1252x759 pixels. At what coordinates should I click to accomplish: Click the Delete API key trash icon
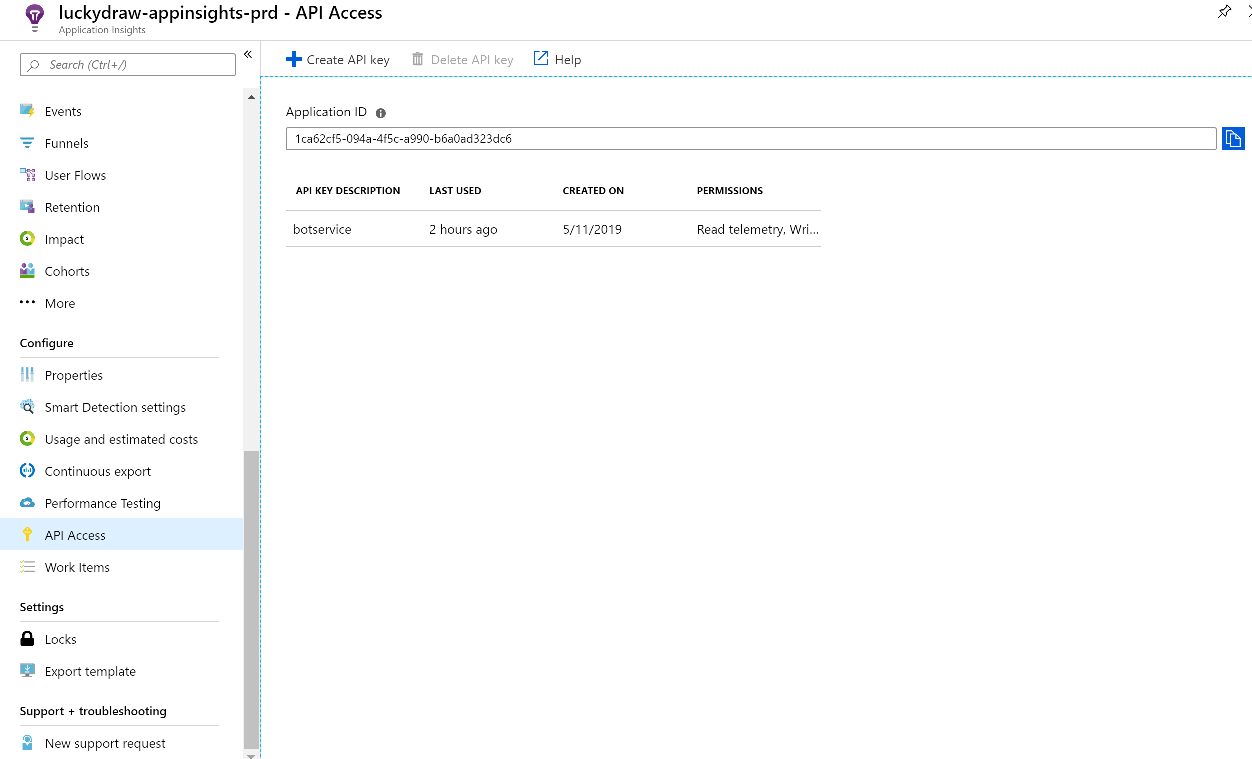[x=418, y=60]
